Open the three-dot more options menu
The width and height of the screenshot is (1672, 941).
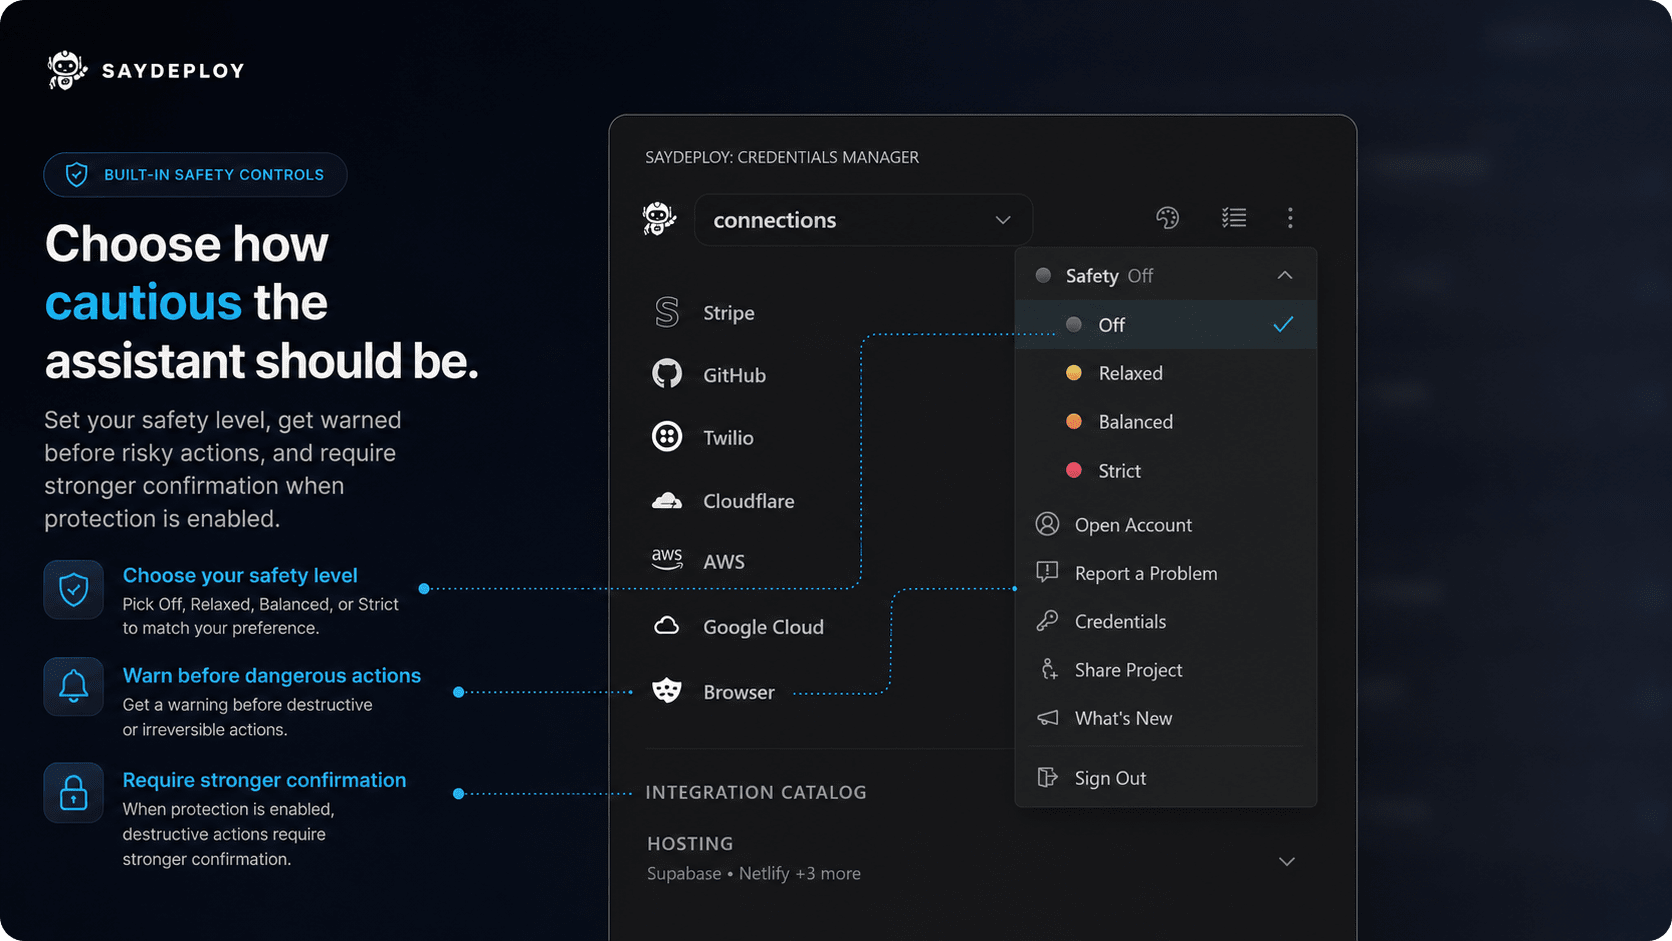click(1290, 218)
